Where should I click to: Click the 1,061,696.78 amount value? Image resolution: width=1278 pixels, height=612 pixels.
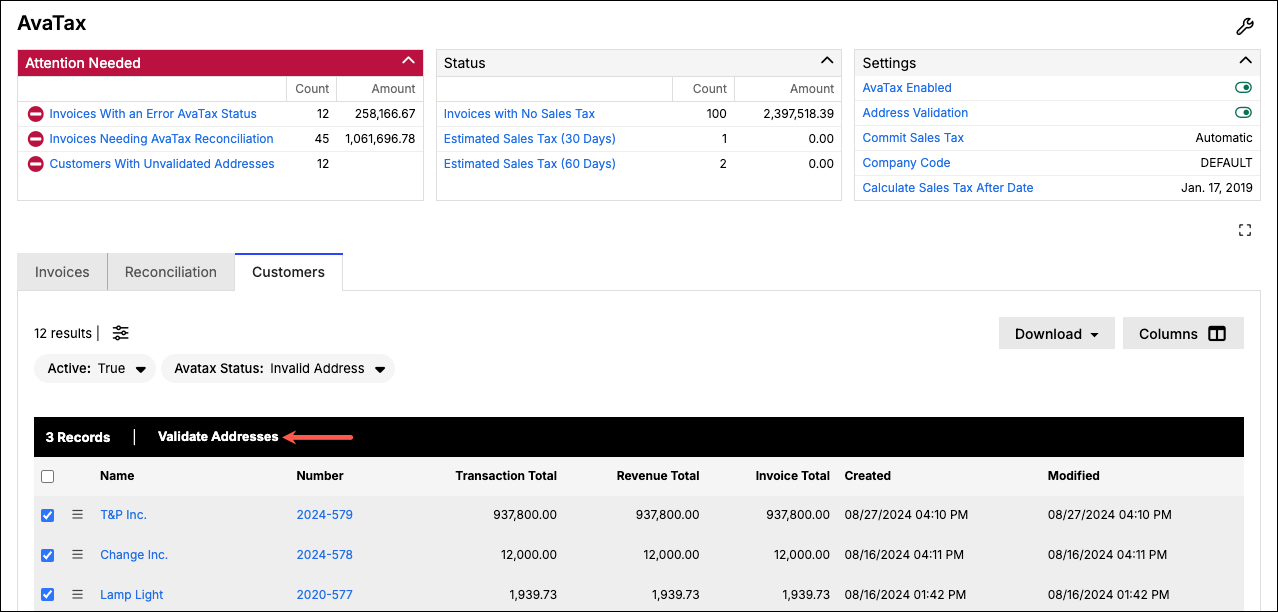pos(380,139)
